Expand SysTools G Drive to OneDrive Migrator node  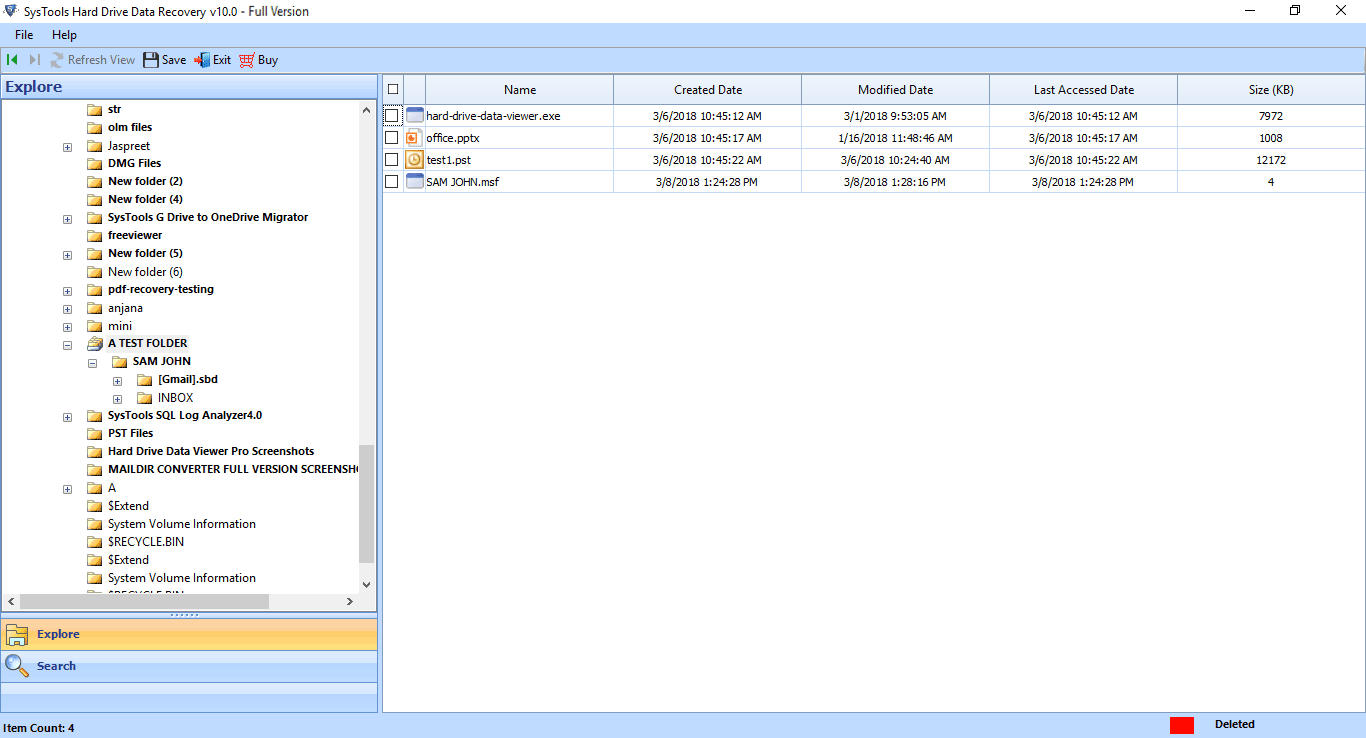click(67, 219)
